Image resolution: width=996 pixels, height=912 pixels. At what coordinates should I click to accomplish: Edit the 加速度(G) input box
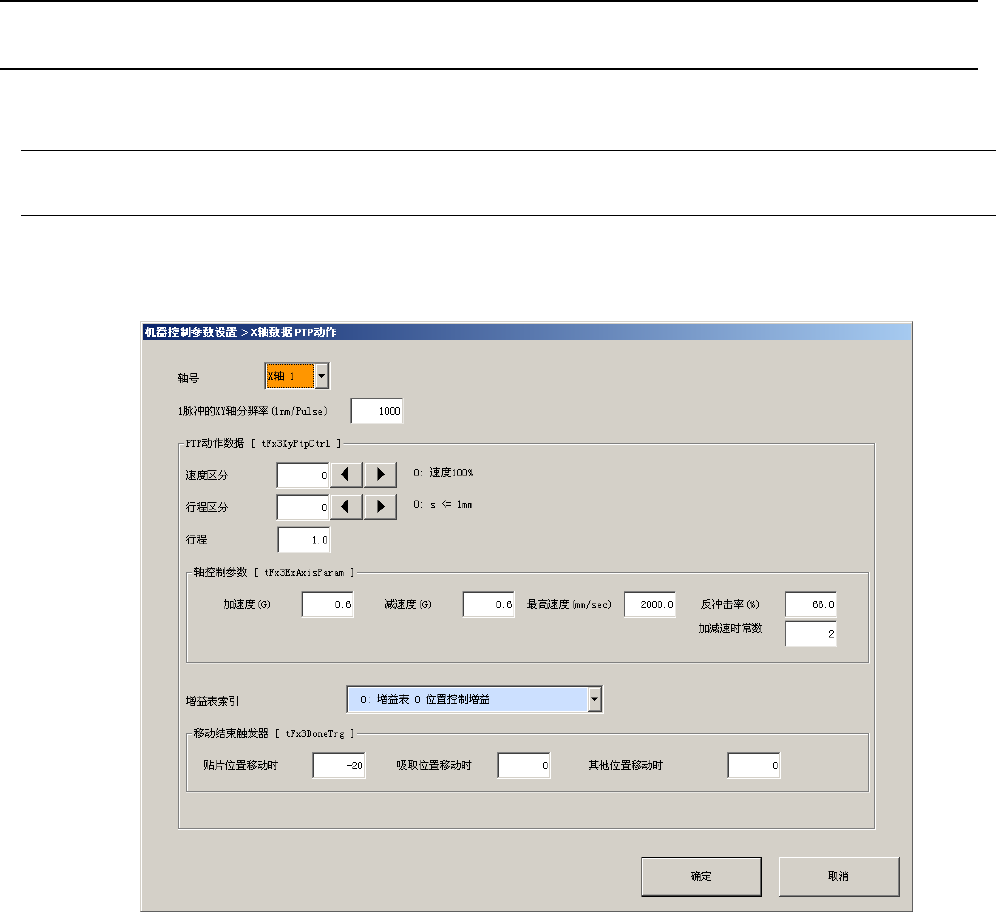pyautogui.click(x=328, y=605)
